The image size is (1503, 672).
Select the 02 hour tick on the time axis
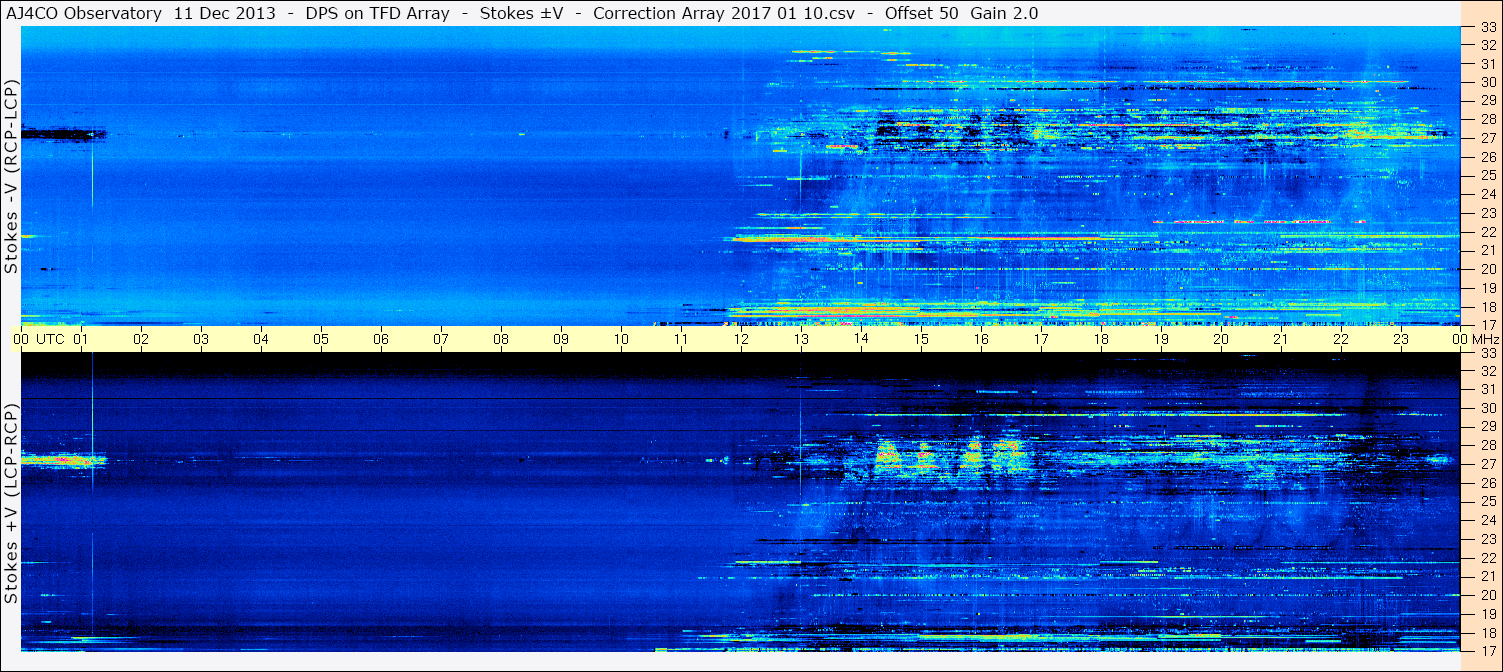(141, 339)
